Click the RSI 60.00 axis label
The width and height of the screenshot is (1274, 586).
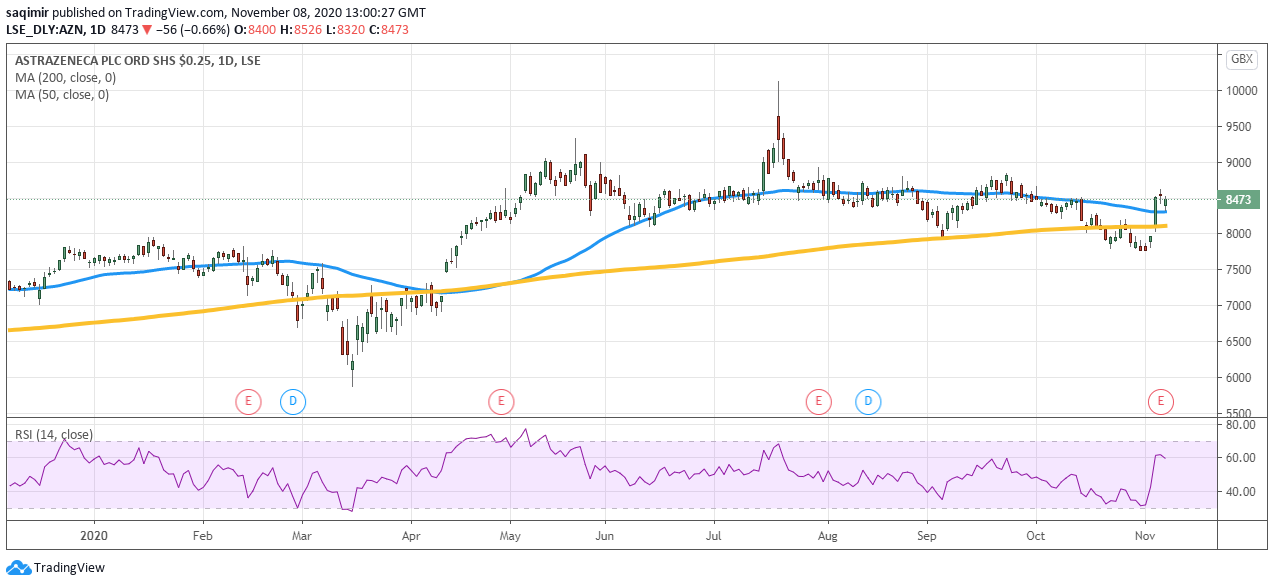coord(1240,458)
